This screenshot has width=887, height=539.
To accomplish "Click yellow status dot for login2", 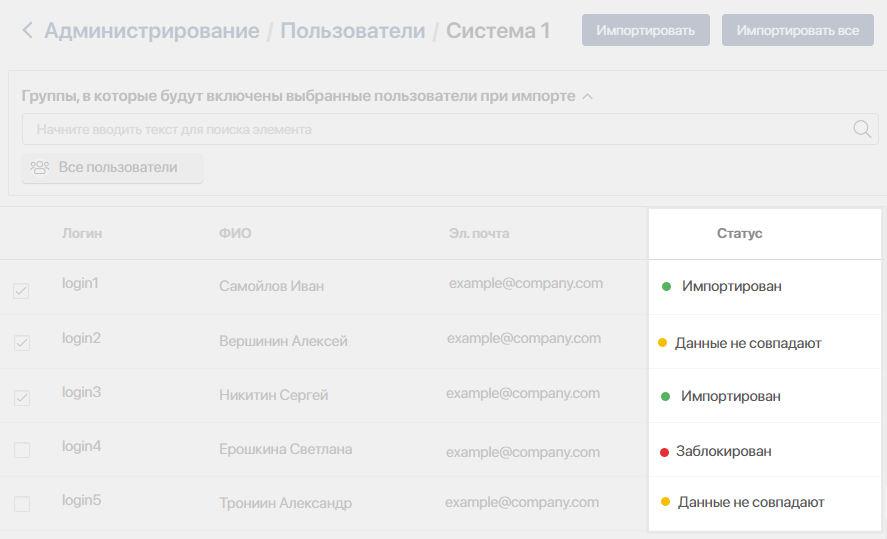I will click(662, 343).
